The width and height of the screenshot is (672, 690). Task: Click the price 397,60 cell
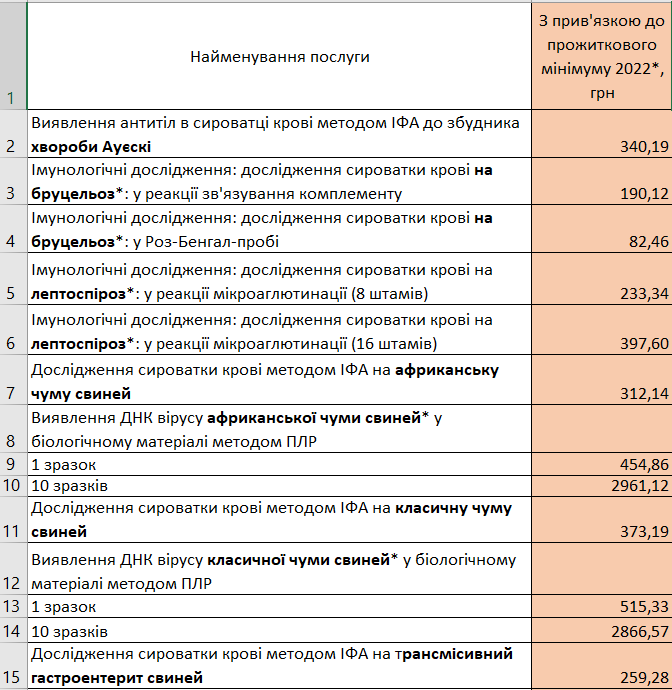click(601, 332)
